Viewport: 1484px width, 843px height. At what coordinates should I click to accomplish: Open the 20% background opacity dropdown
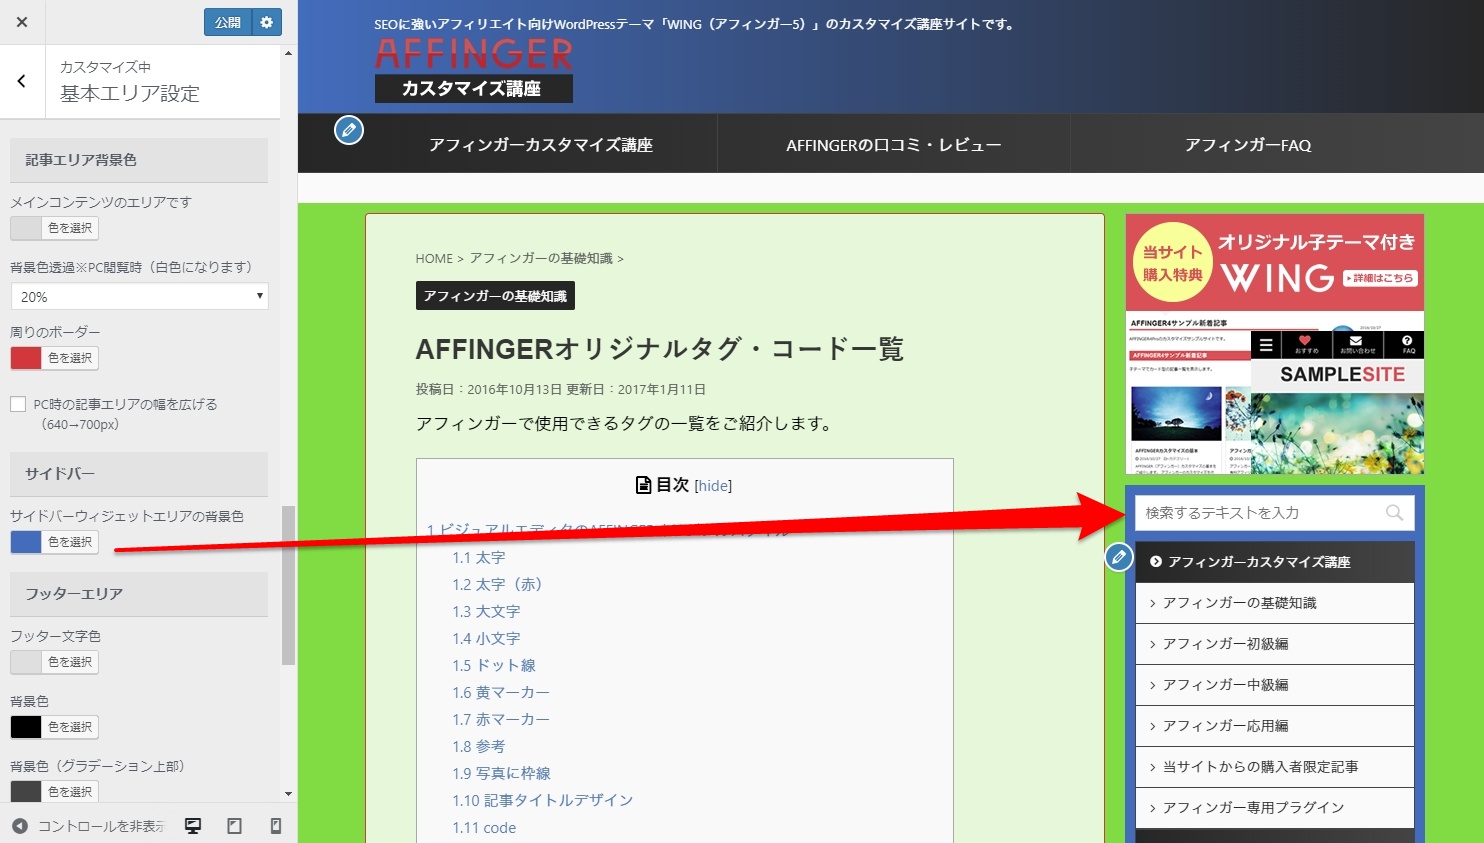(139, 297)
